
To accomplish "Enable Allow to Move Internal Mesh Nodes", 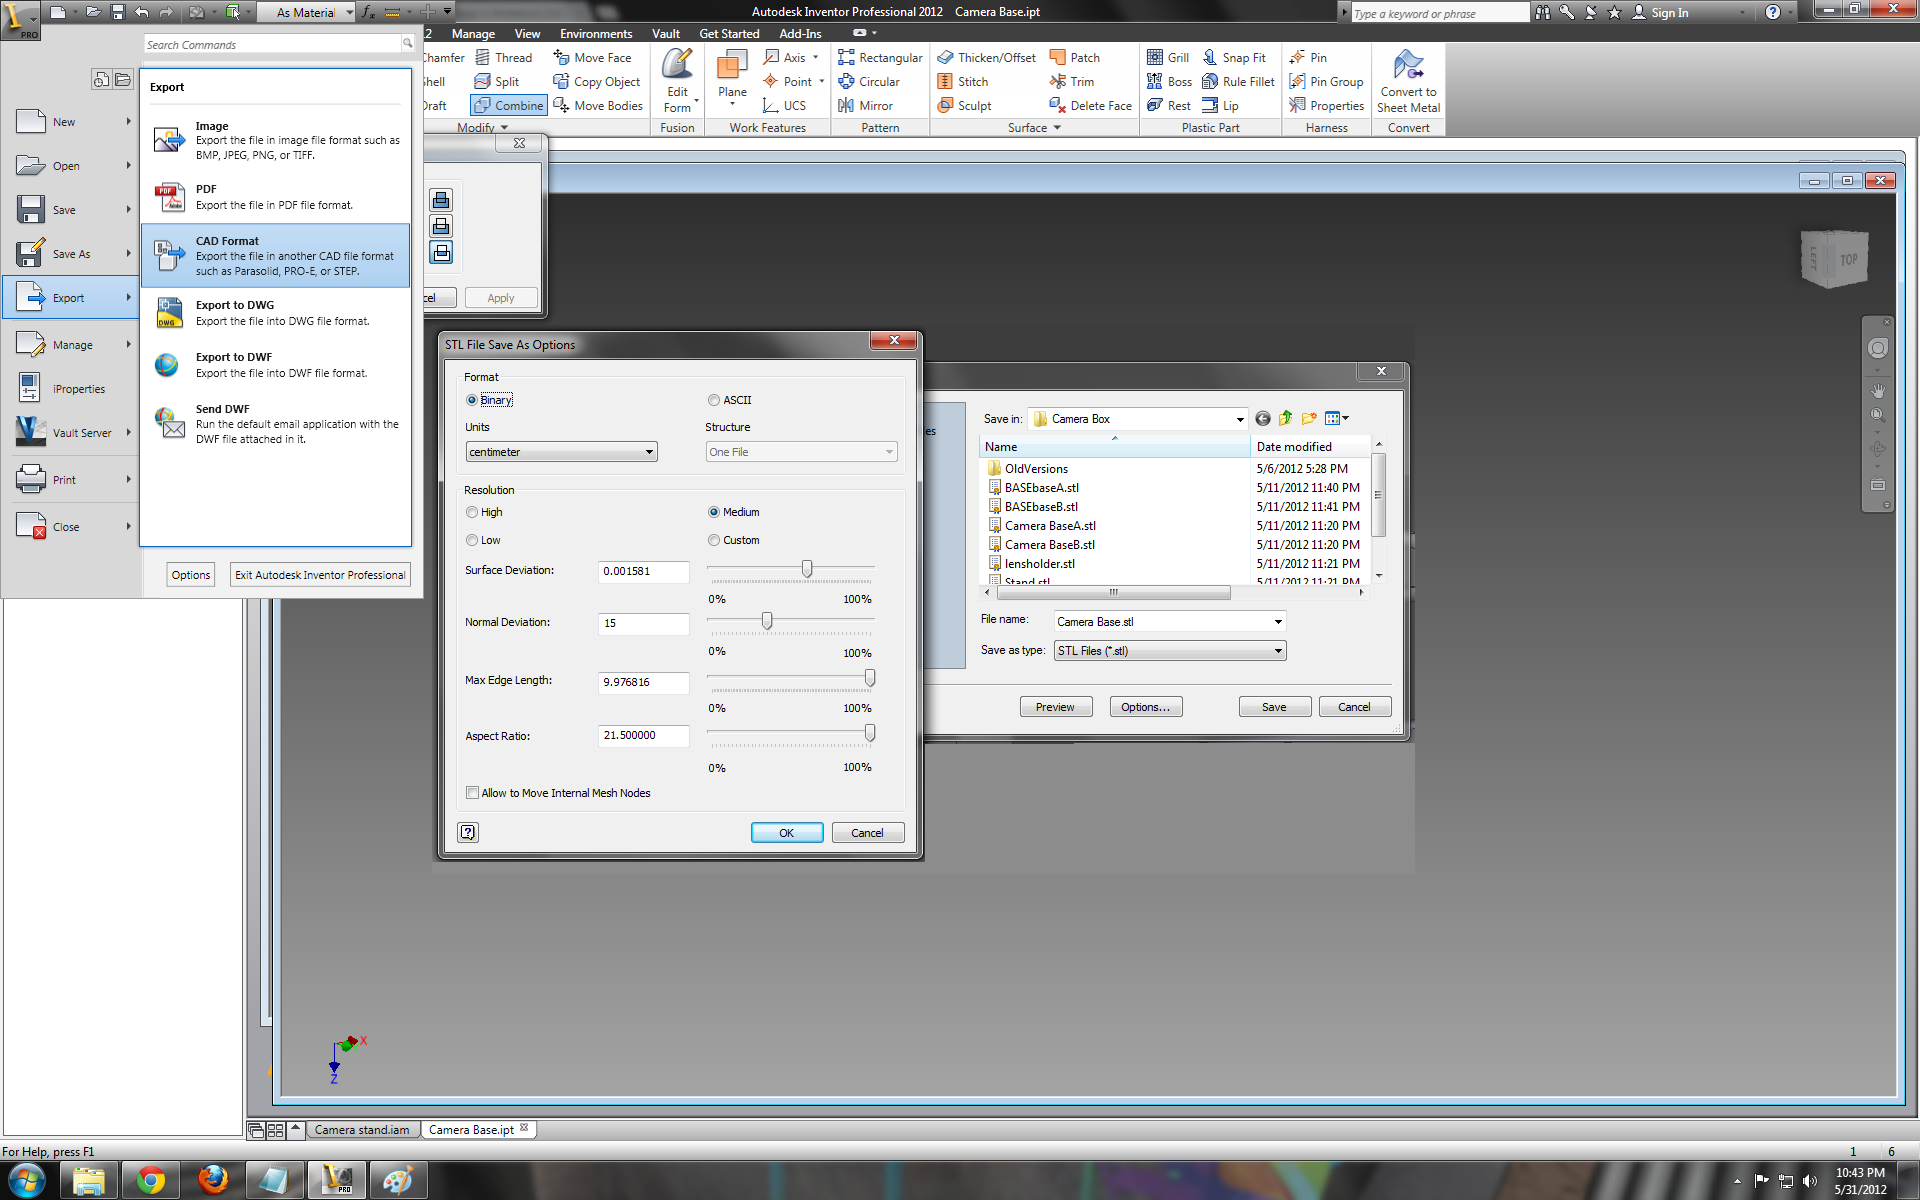I will [472, 793].
